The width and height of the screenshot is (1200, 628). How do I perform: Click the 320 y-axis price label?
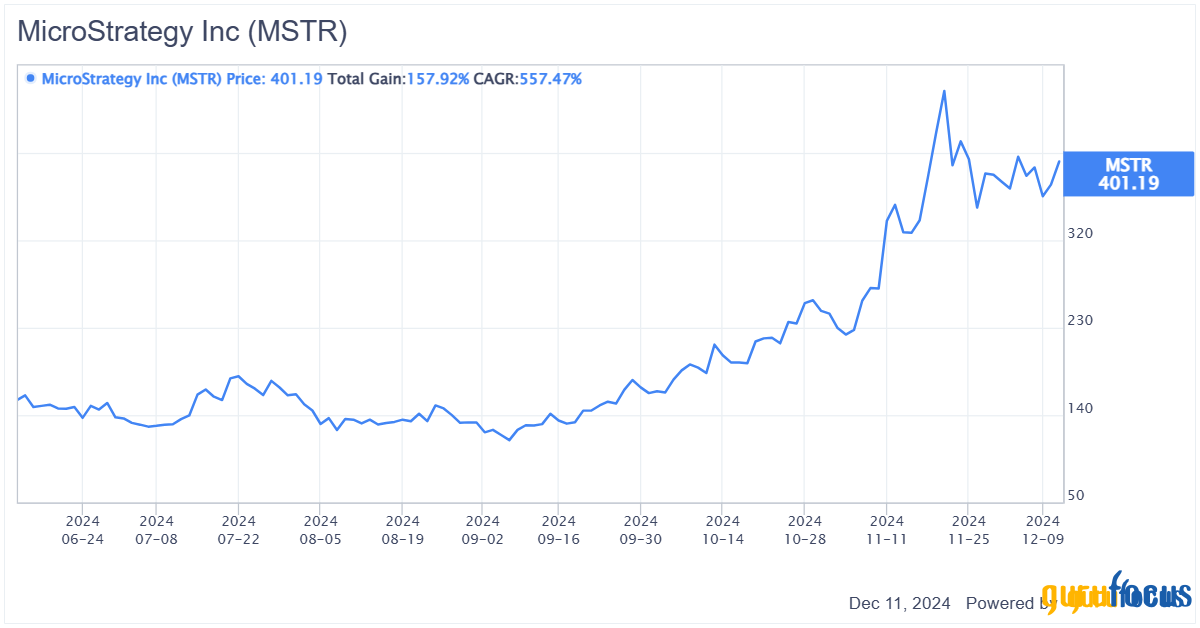1080,233
